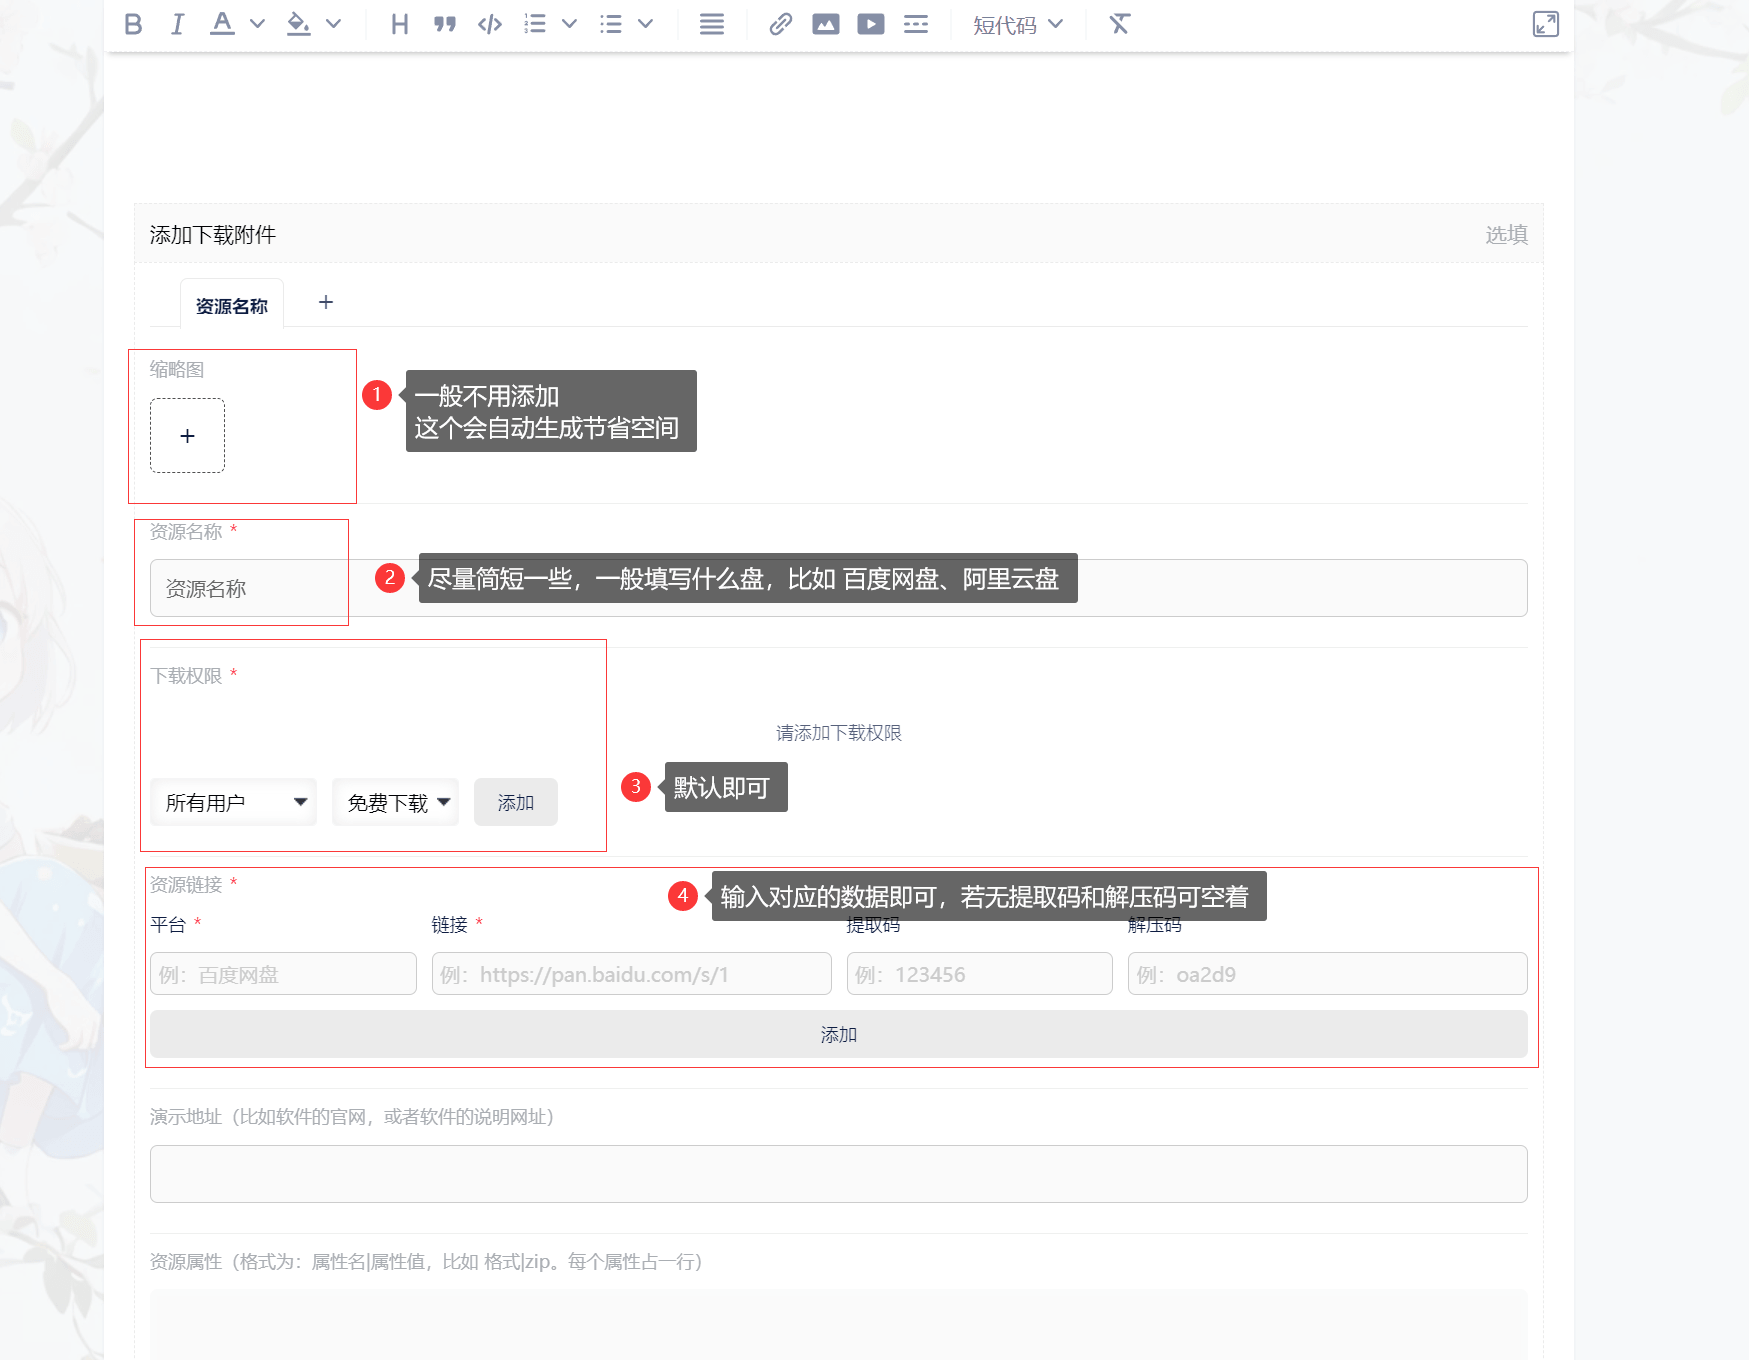Open the text color dropdown arrow
The image size is (1749, 1360).
[x=257, y=24]
